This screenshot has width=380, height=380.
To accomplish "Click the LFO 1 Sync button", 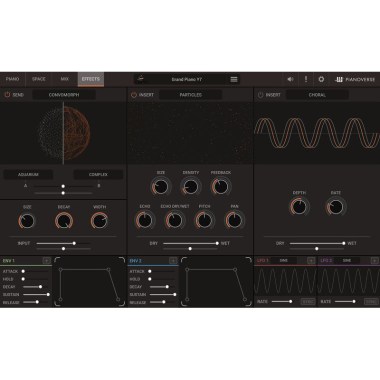I will (308, 302).
